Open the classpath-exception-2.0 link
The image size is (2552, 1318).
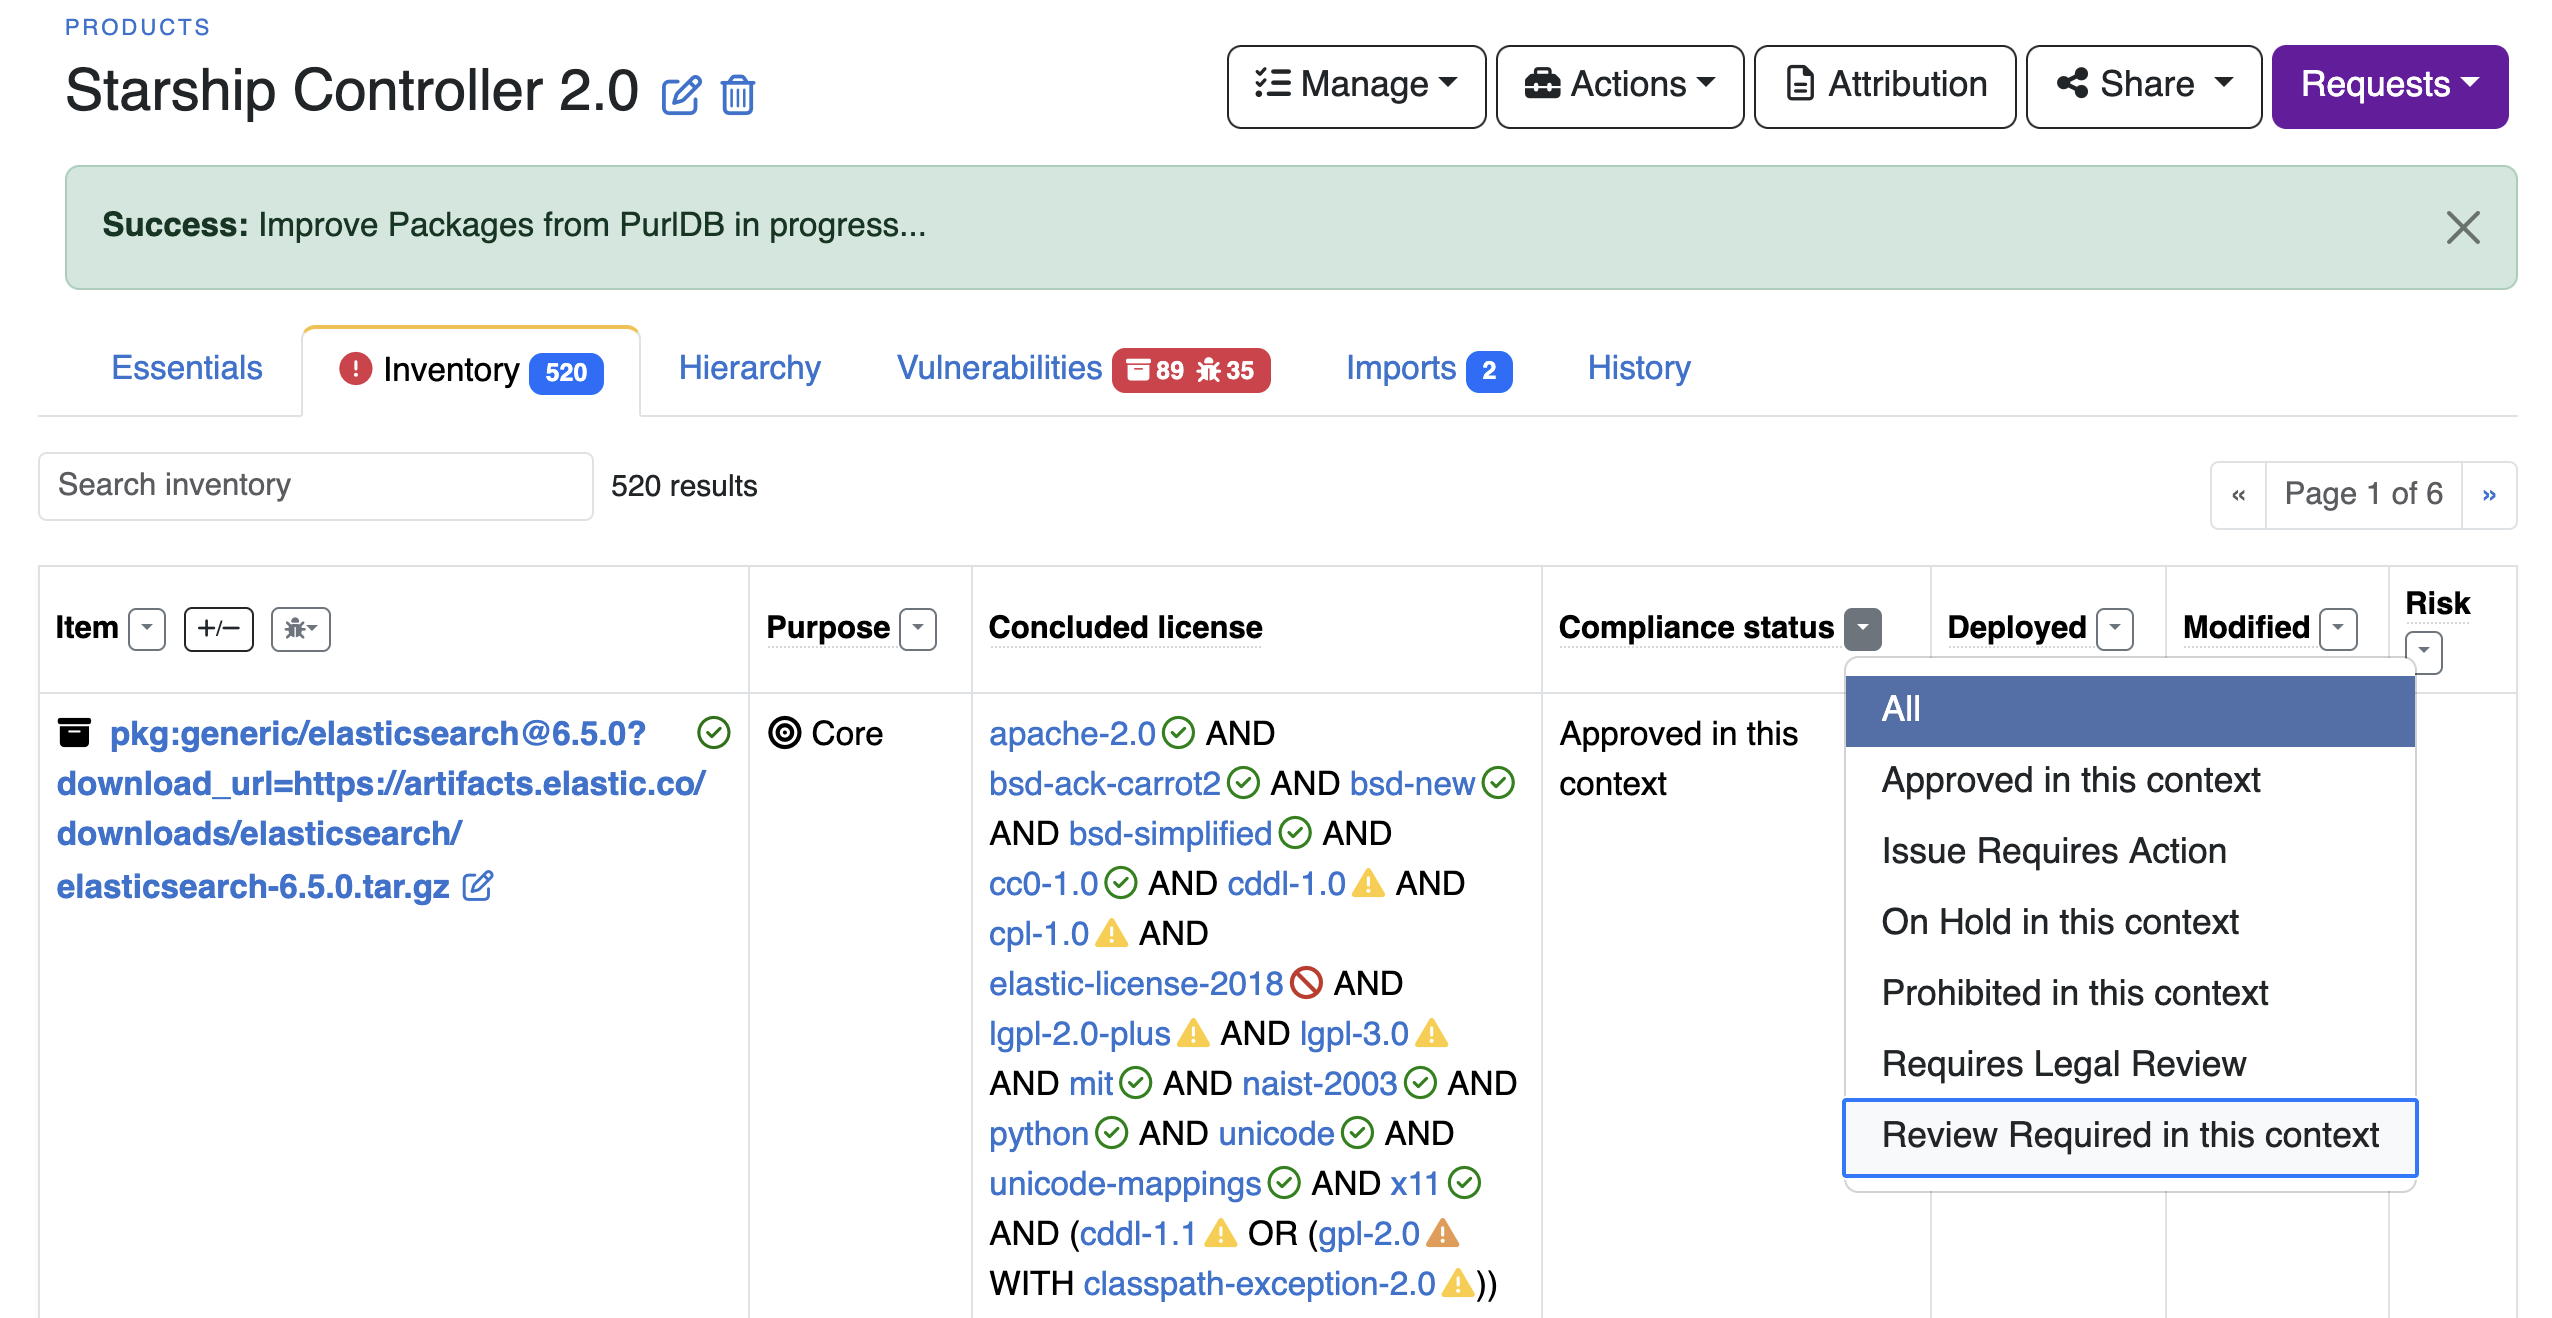coord(1259,1284)
